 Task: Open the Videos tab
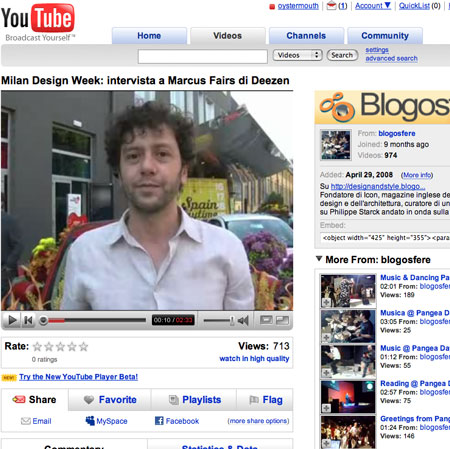click(x=228, y=36)
